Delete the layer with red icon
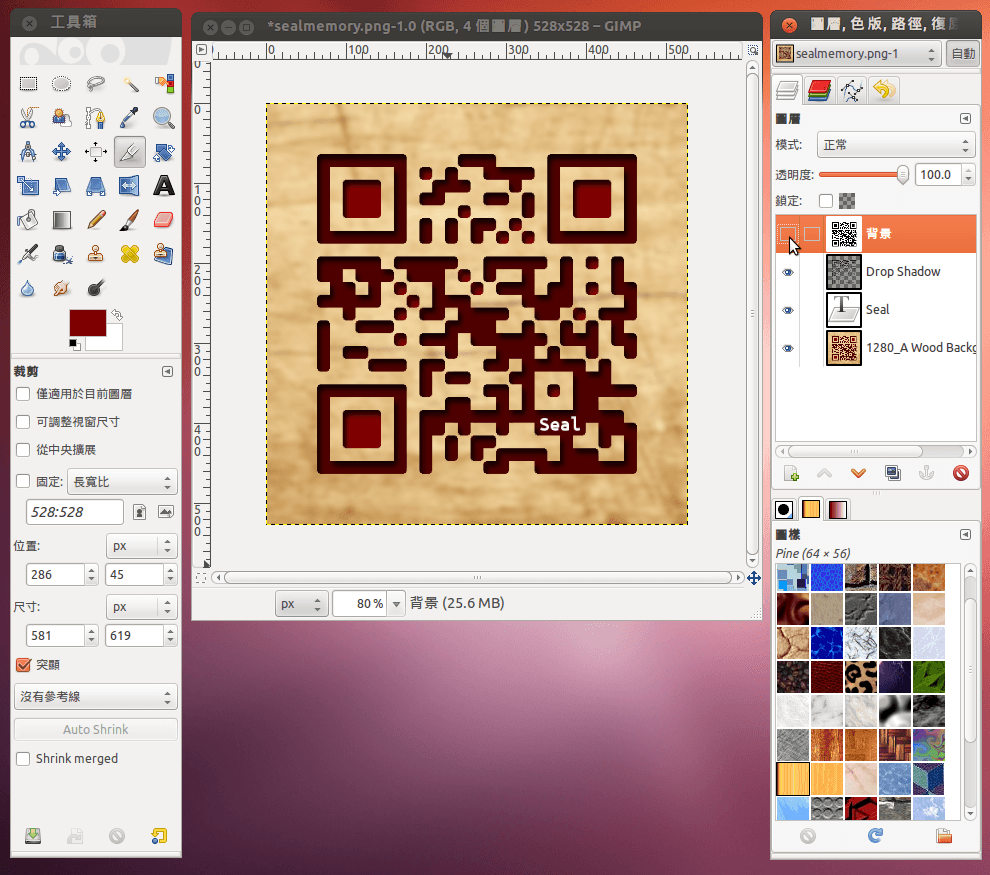Image resolution: width=990 pixels, height=875 pixels. tap(961, 474)
